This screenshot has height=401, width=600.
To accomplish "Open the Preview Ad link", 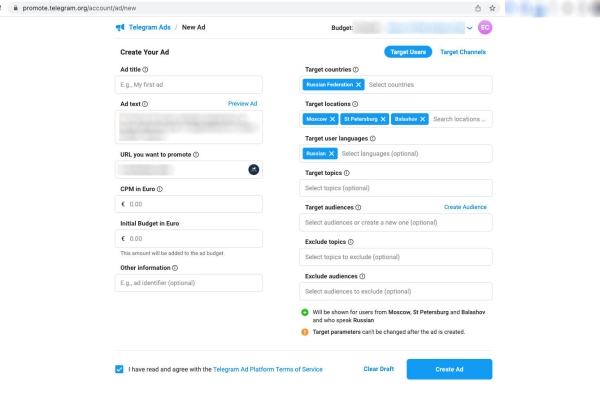I will 243,104.
